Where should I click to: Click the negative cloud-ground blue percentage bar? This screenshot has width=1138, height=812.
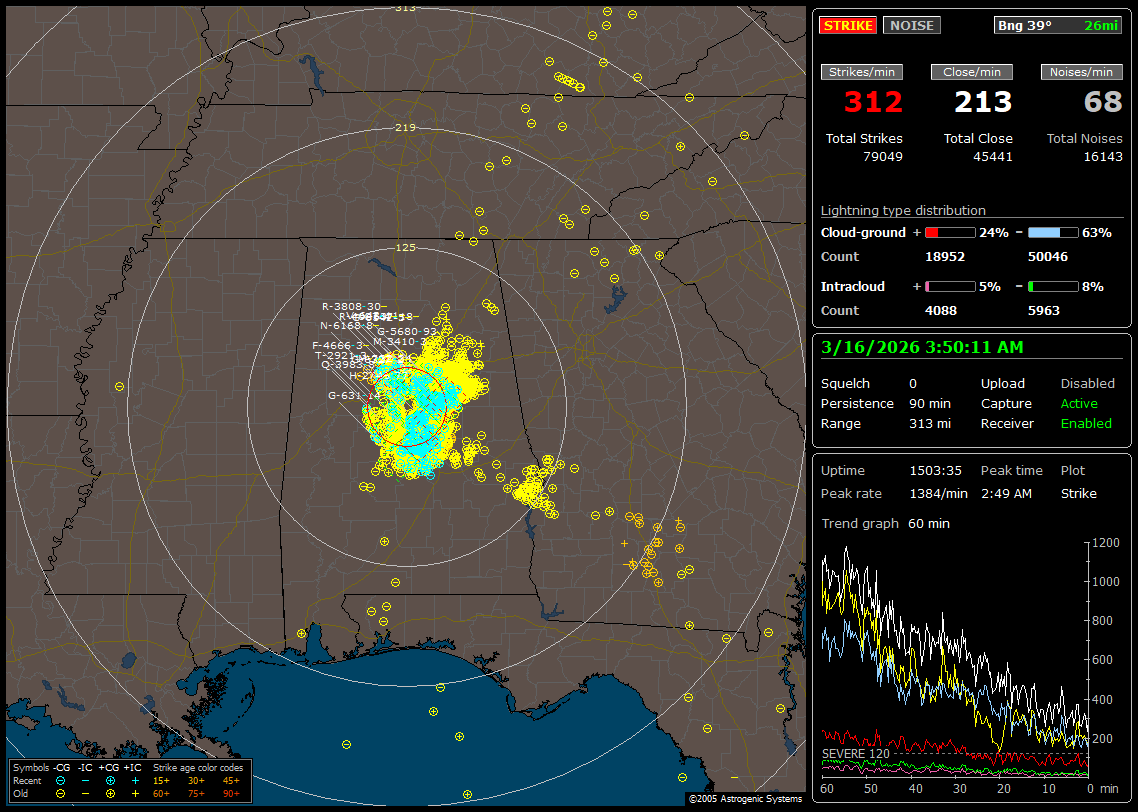(x=1052, y=232)
